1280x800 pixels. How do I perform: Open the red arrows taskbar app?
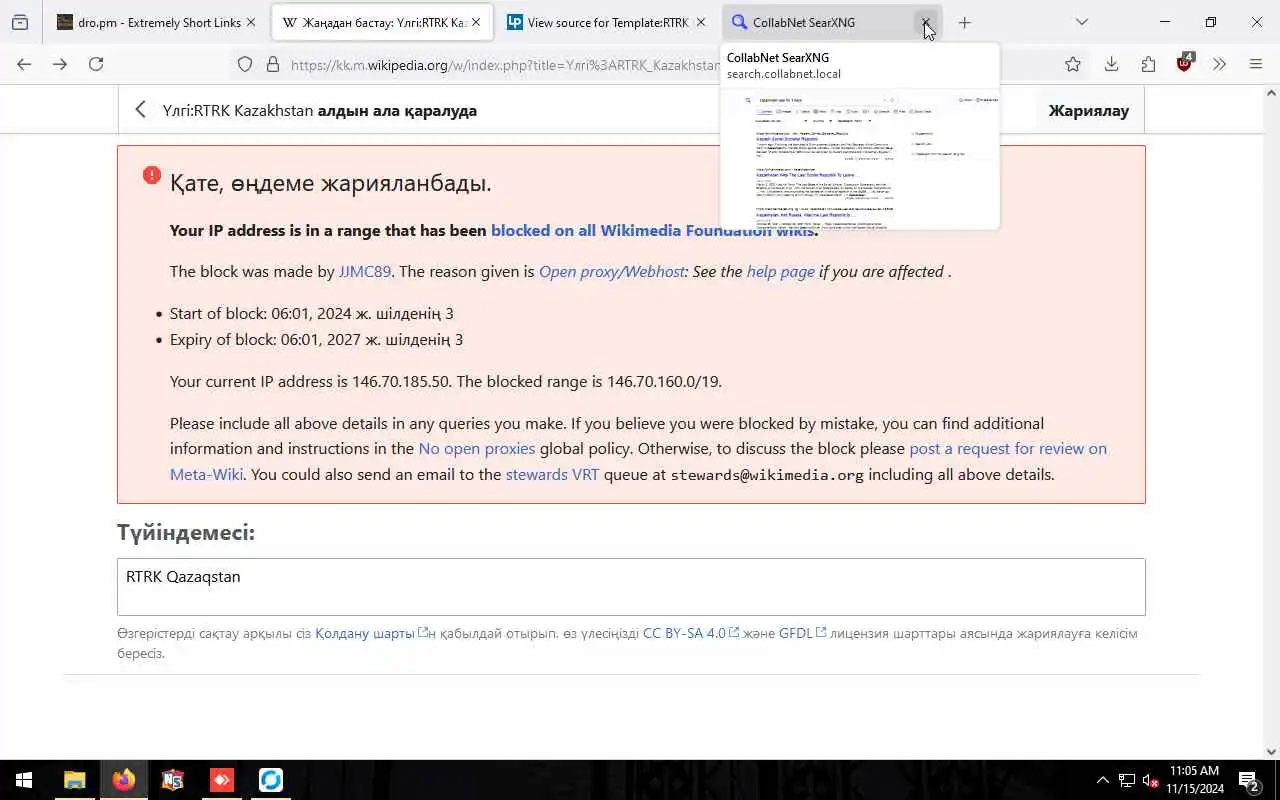(222, 780)
